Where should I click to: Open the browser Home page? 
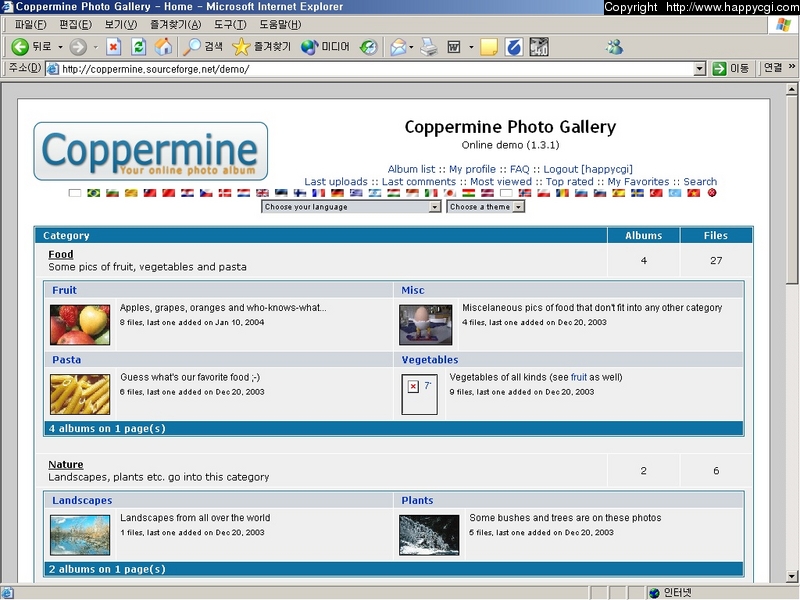coord(163,47)
